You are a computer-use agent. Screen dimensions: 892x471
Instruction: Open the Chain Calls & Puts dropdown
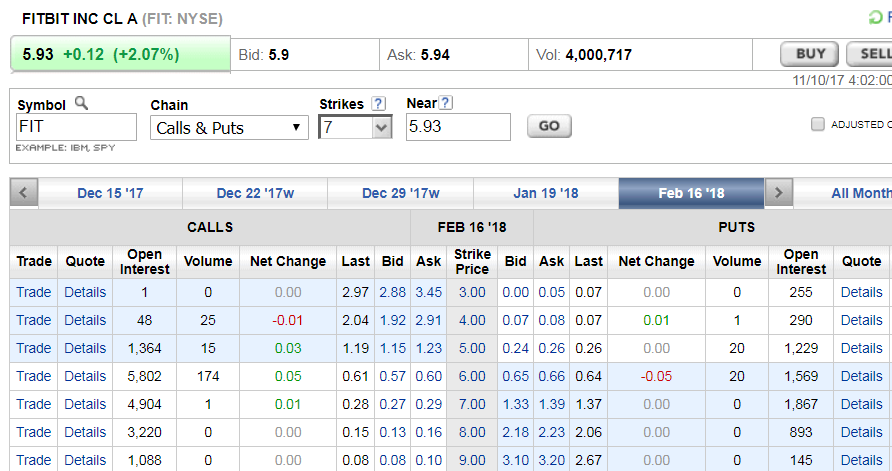(x=229, y=127)
